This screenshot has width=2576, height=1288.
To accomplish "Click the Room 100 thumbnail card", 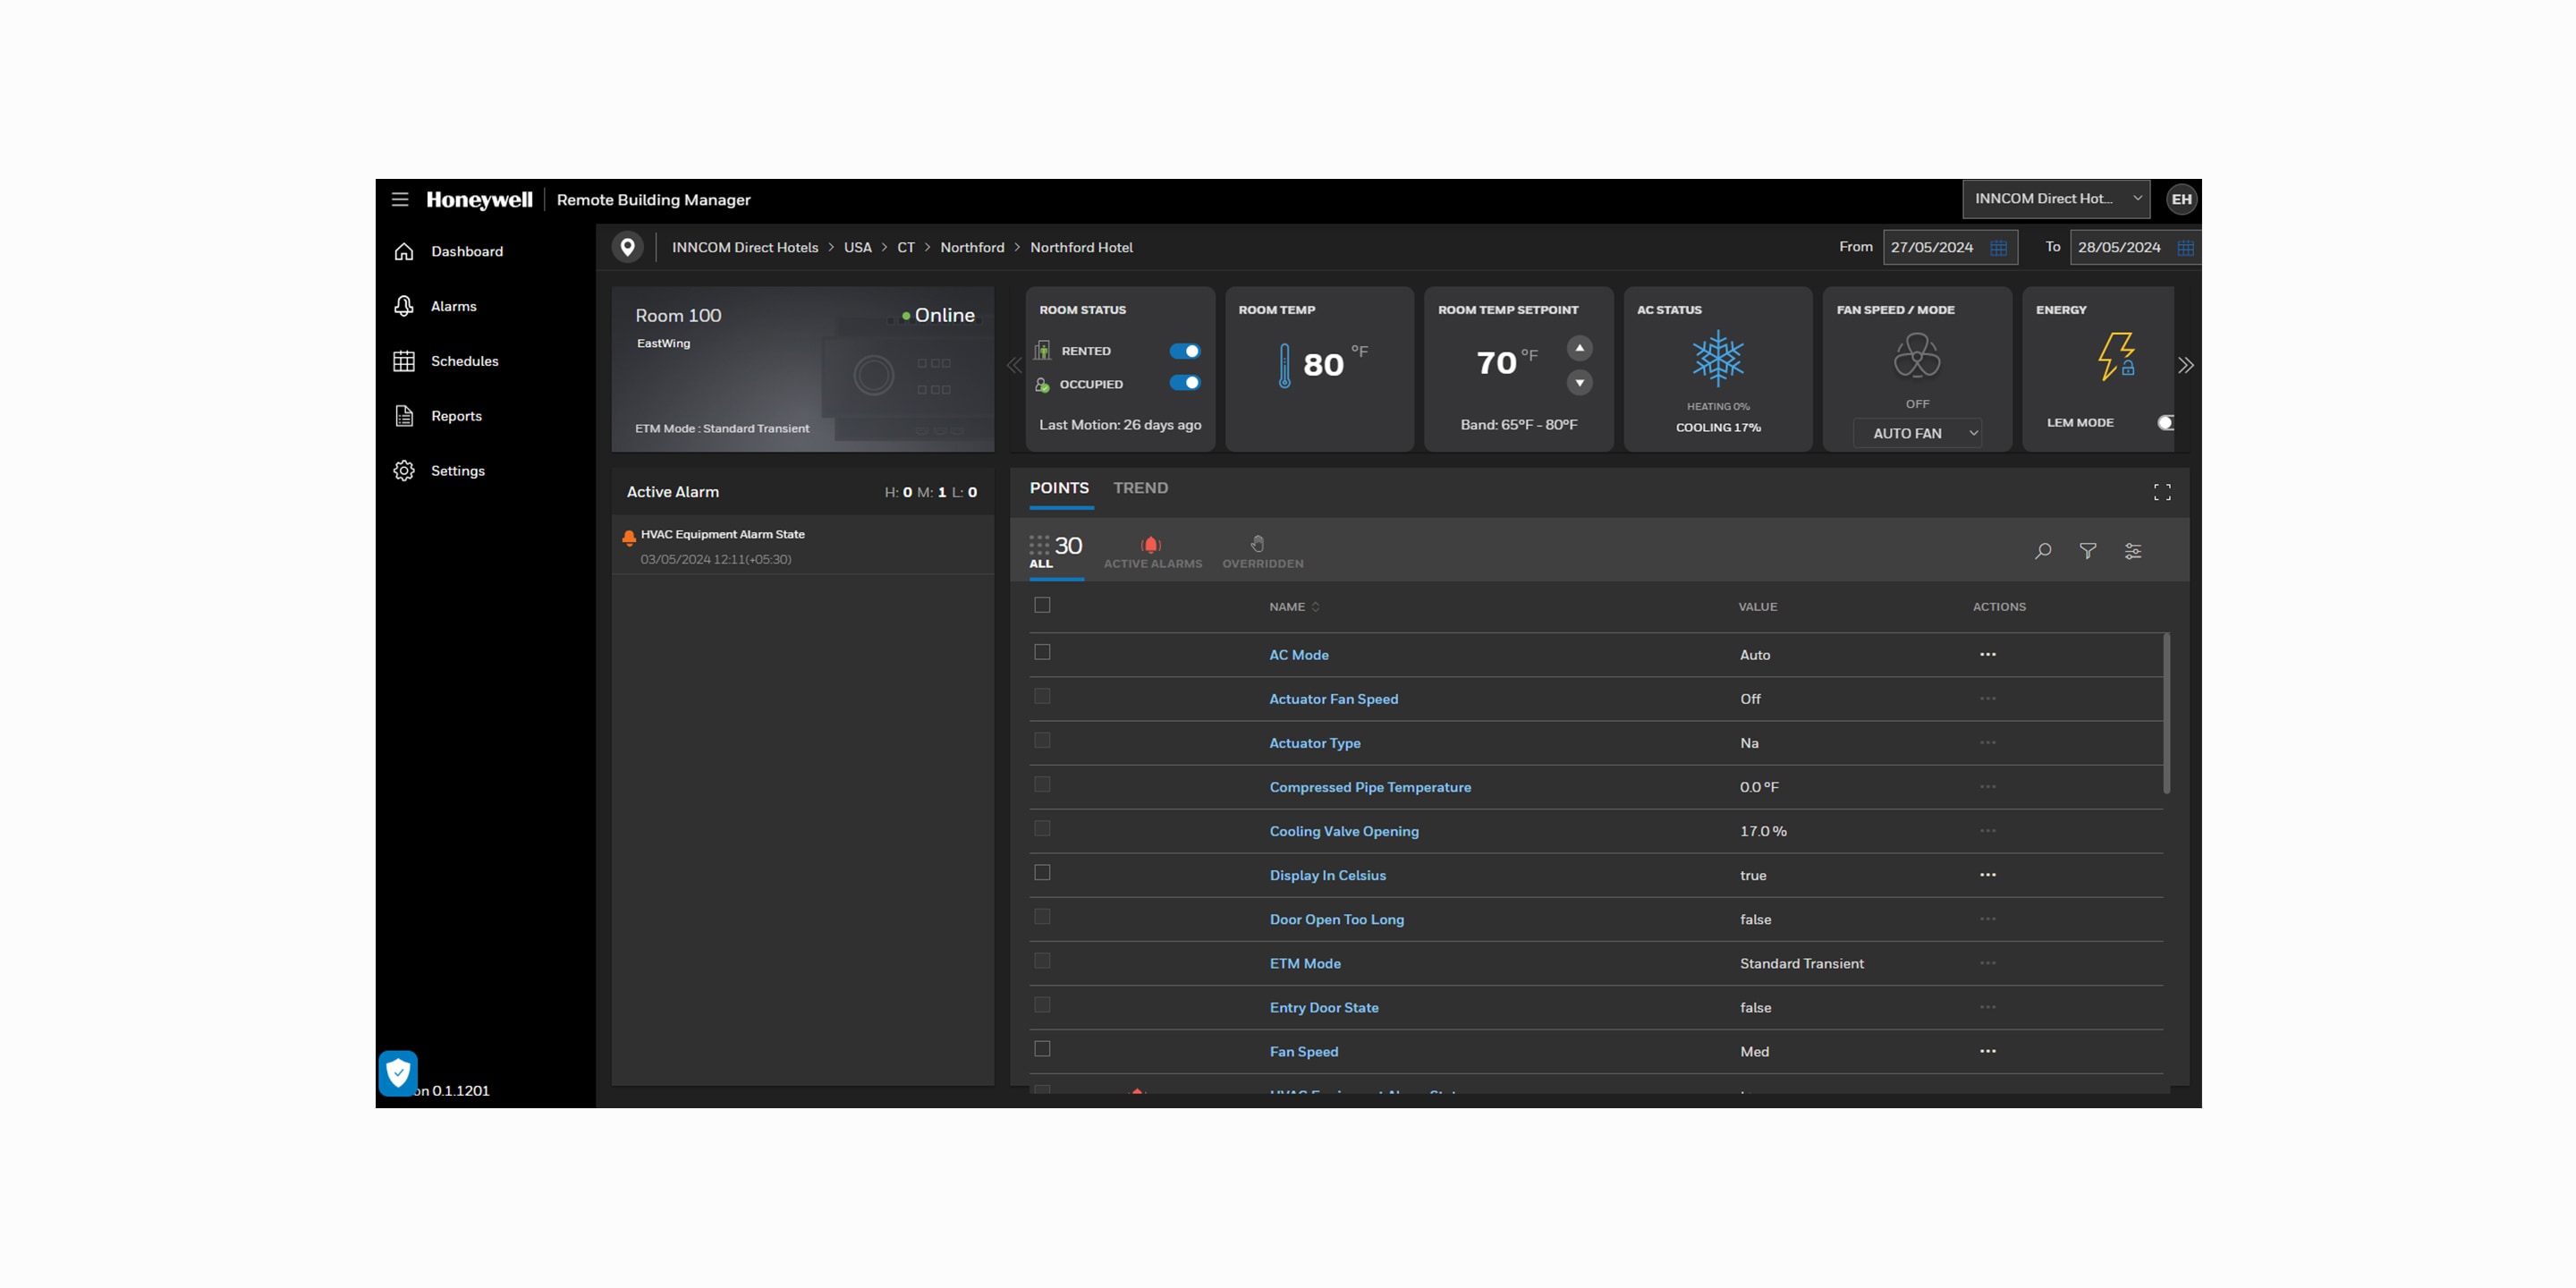I will pos(802,369).
